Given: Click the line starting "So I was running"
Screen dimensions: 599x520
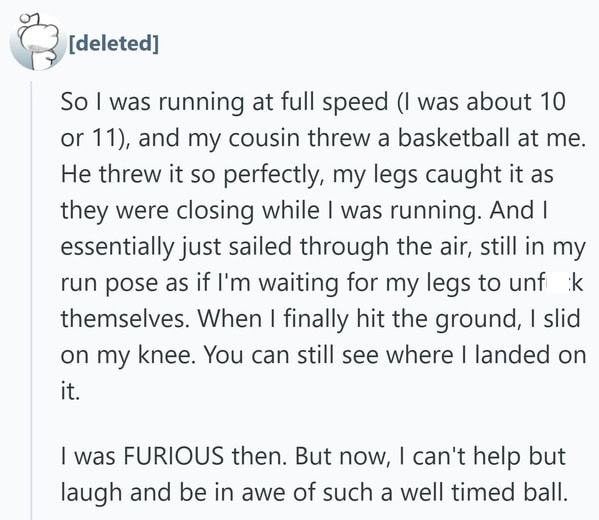Looking at the screenshot, I should tap(313, 102).
